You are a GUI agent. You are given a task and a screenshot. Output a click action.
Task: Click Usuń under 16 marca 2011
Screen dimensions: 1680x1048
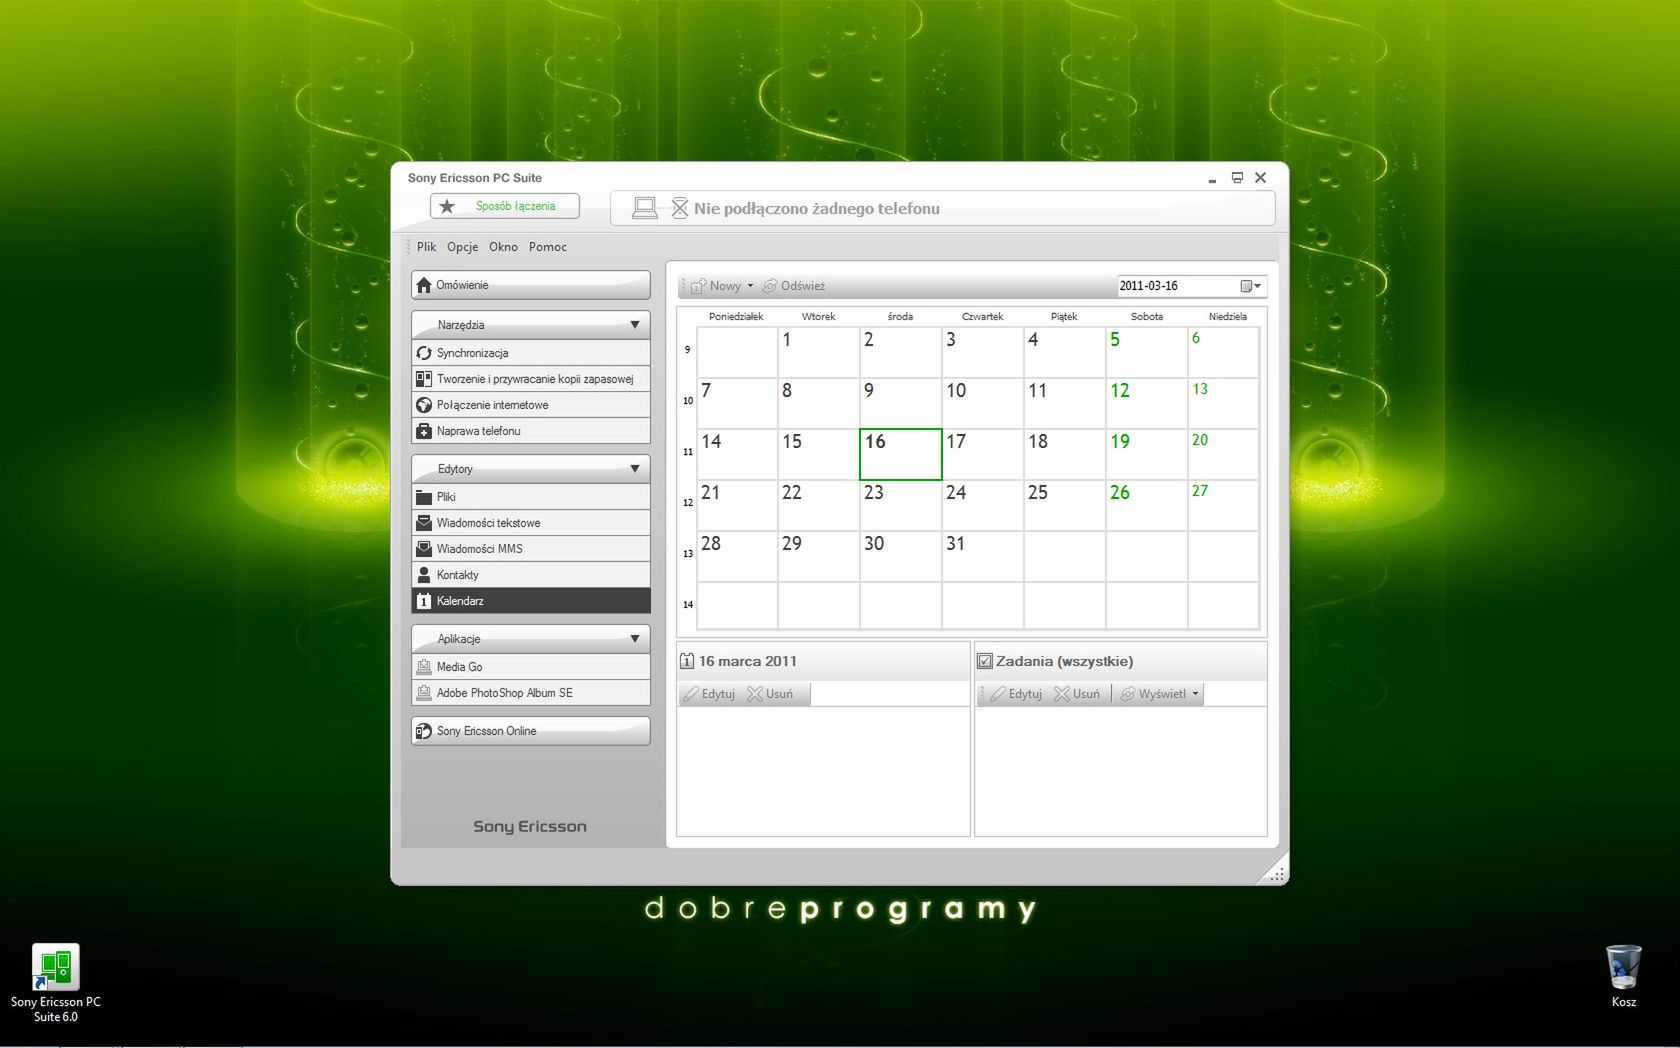770,694
